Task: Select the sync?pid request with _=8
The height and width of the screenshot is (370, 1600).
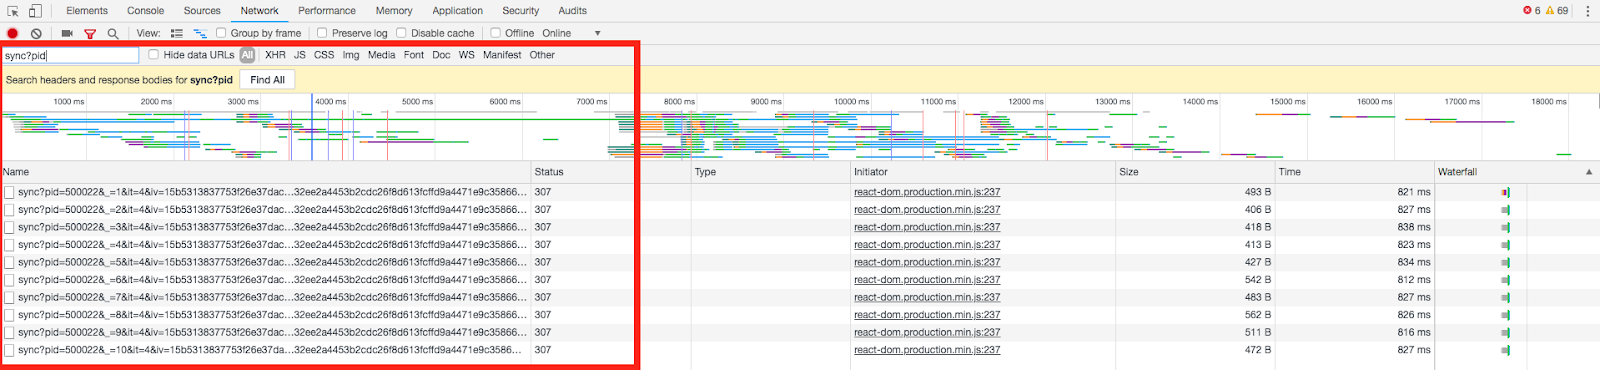Action: 272,315
